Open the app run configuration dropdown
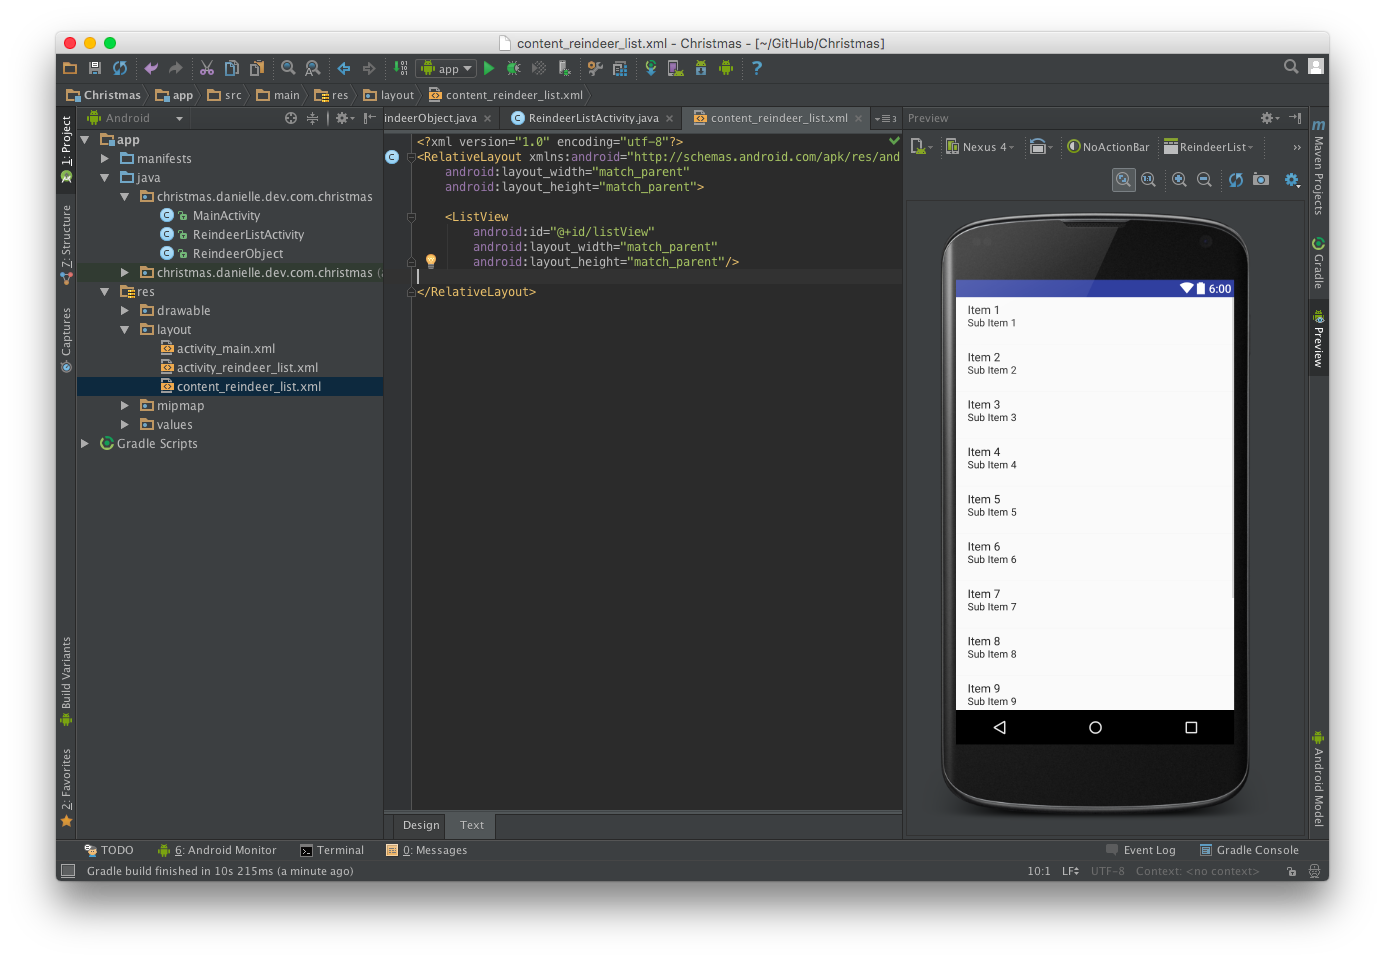The image size is (1385, 961). [x=446, y=68]
